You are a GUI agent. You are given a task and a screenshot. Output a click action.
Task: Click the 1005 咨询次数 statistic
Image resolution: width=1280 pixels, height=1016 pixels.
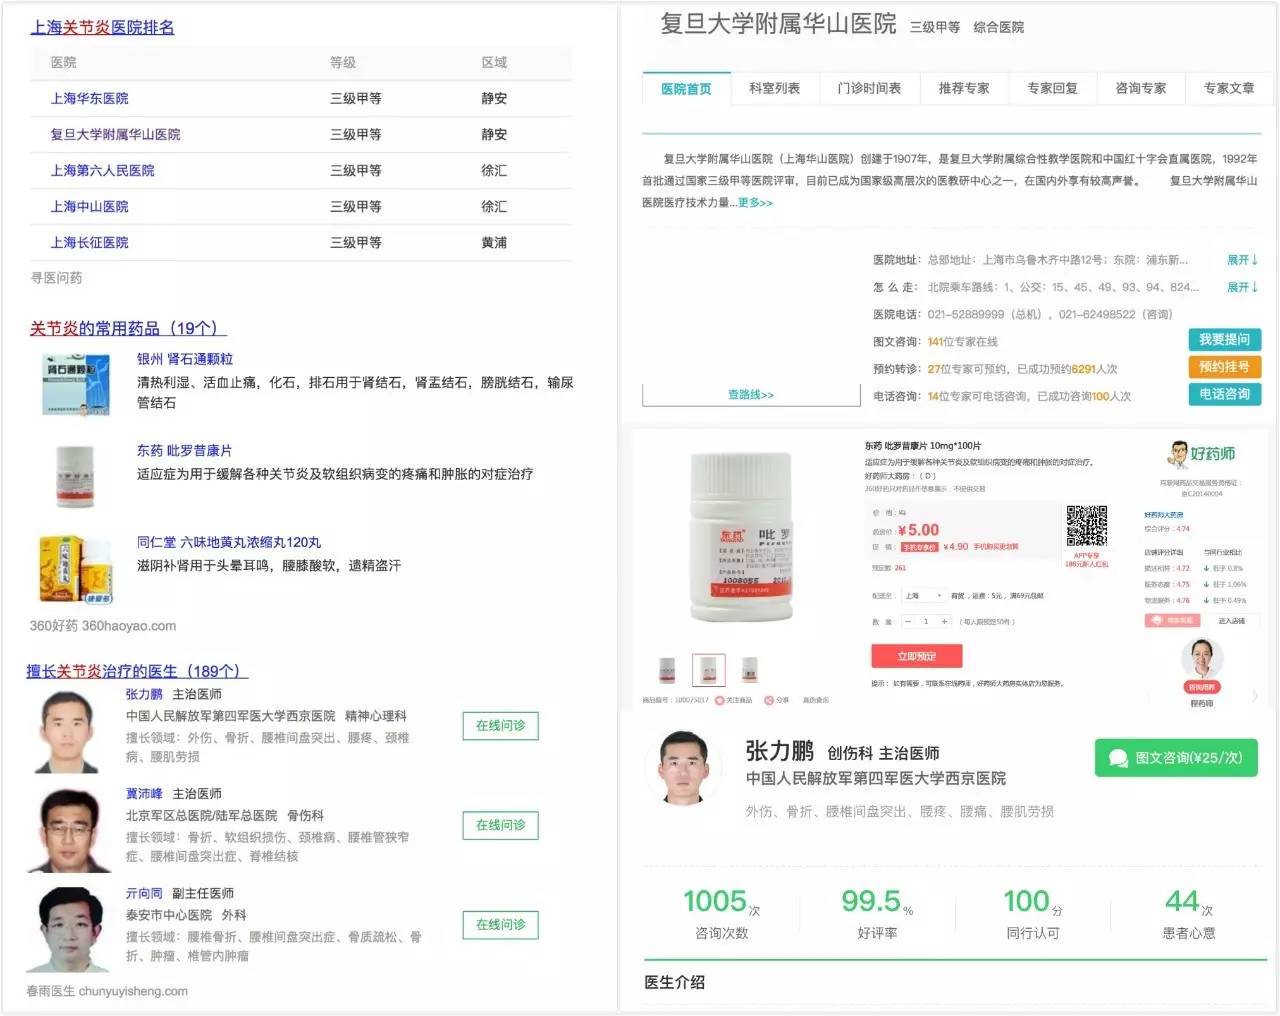click(x=721, y=913)
